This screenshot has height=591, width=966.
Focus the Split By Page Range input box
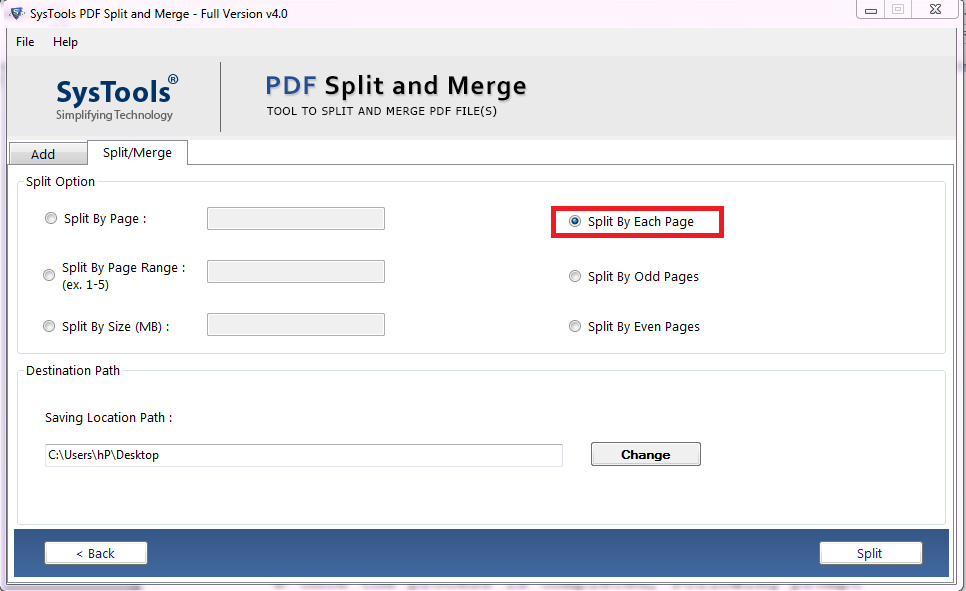[x=295, y=272]
